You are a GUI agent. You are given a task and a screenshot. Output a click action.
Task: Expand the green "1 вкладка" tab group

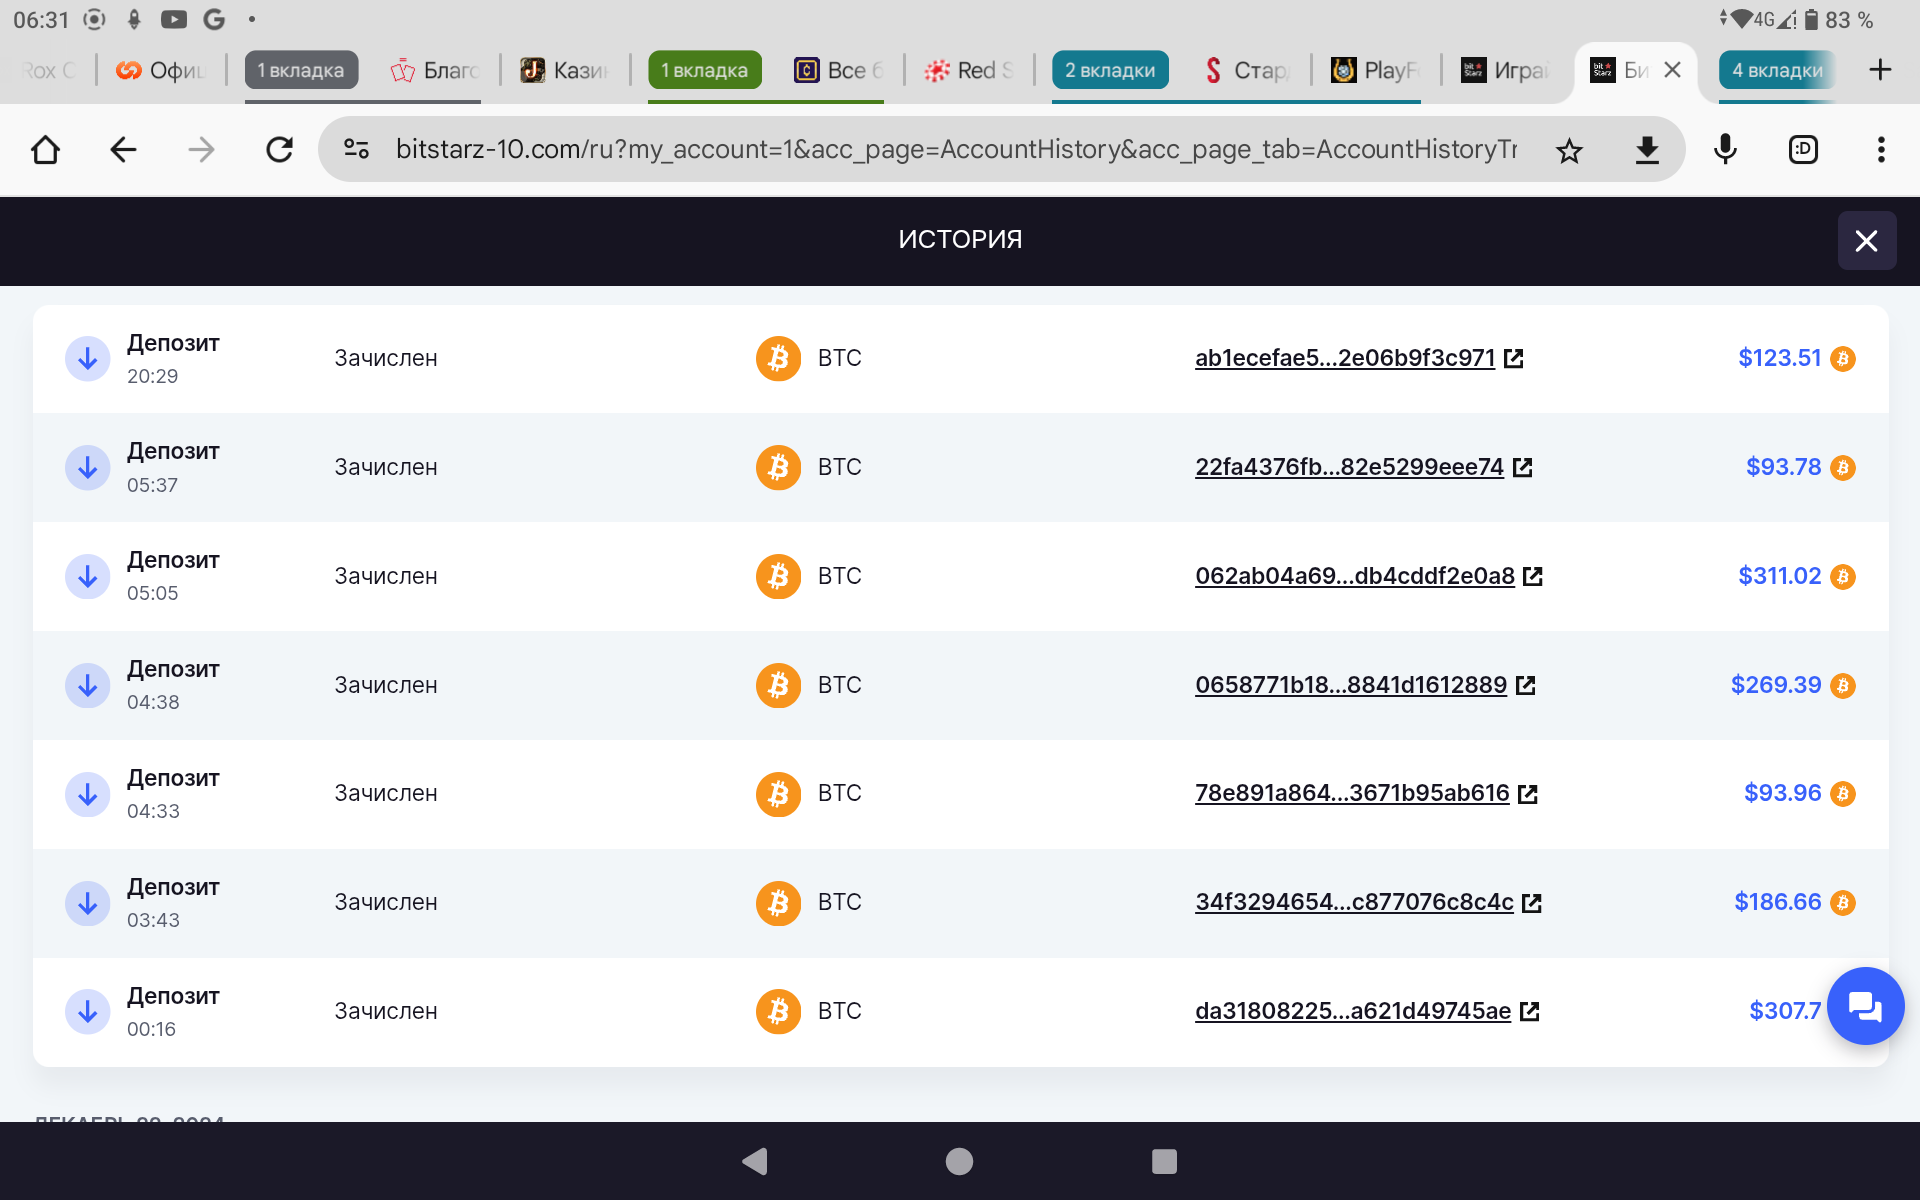pyautogui.click(x=704, y=70)
